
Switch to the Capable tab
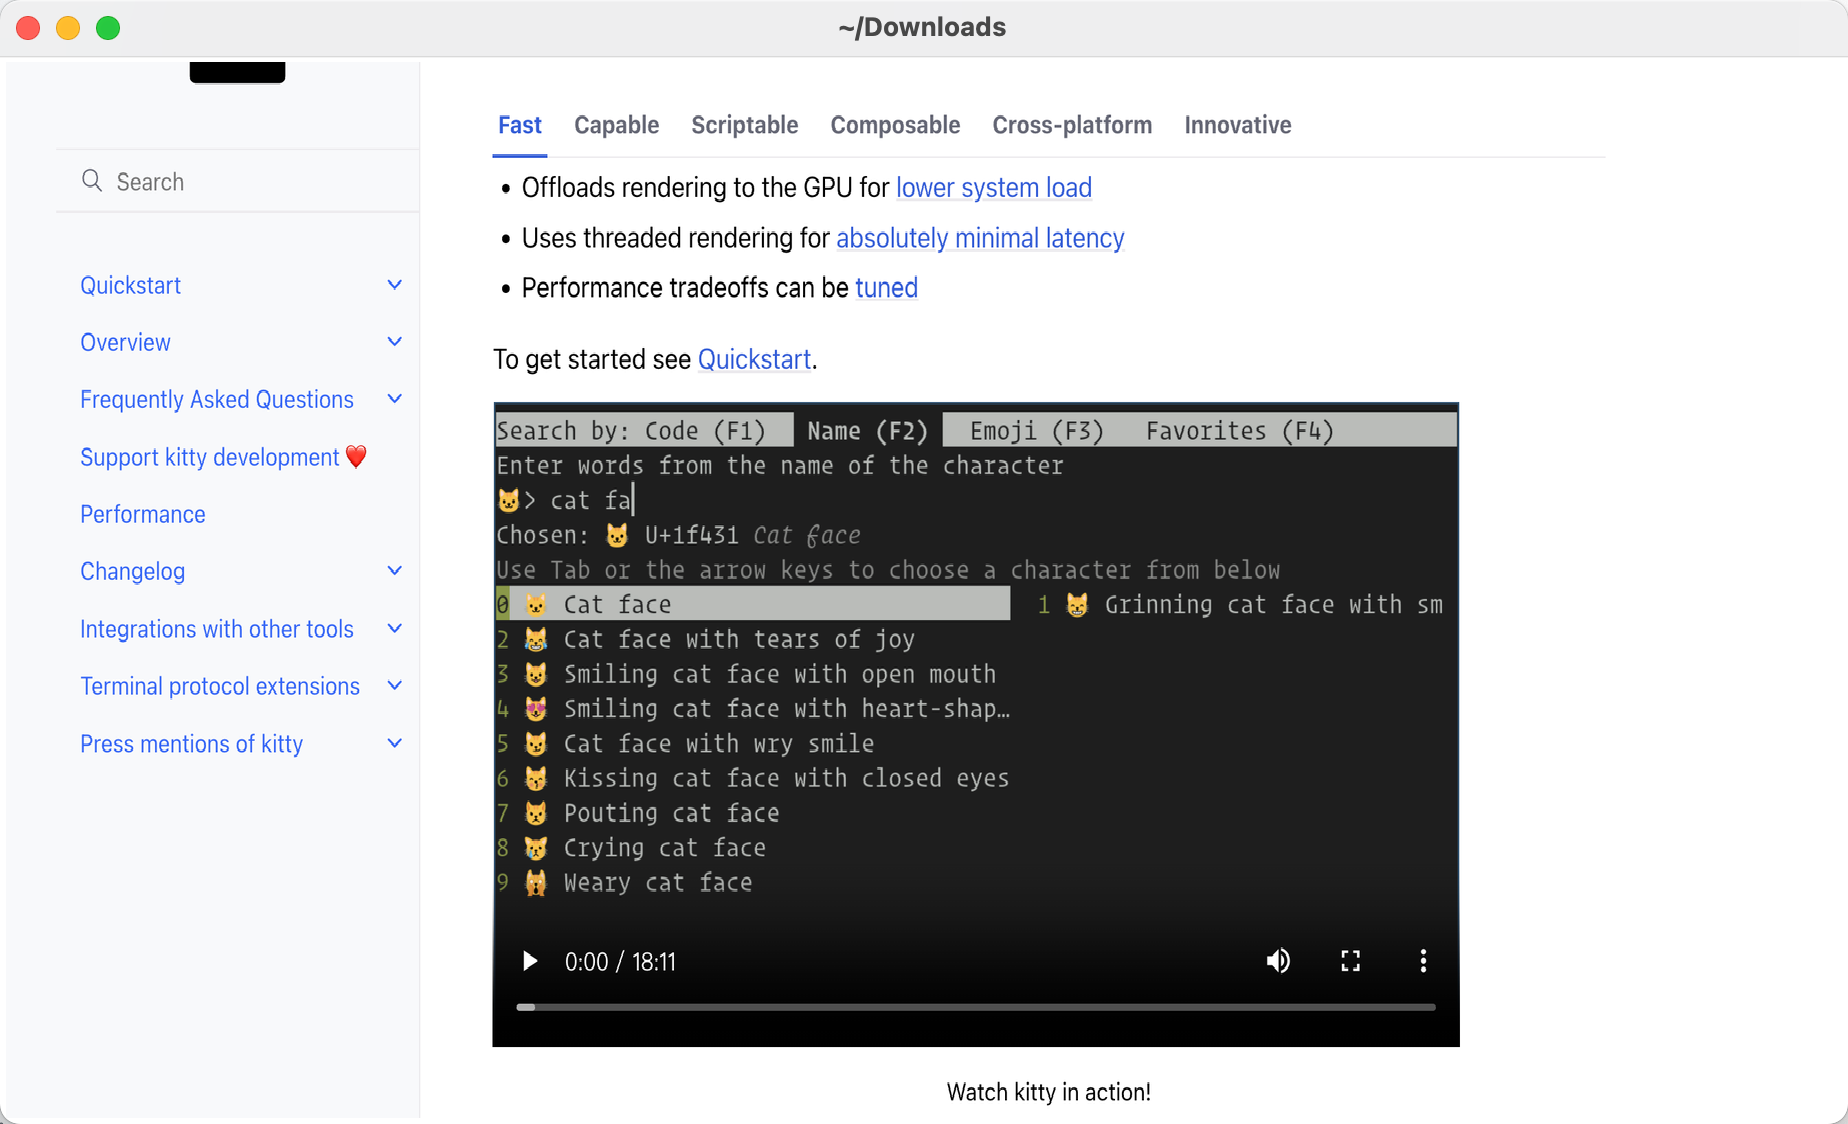(616, 125)
